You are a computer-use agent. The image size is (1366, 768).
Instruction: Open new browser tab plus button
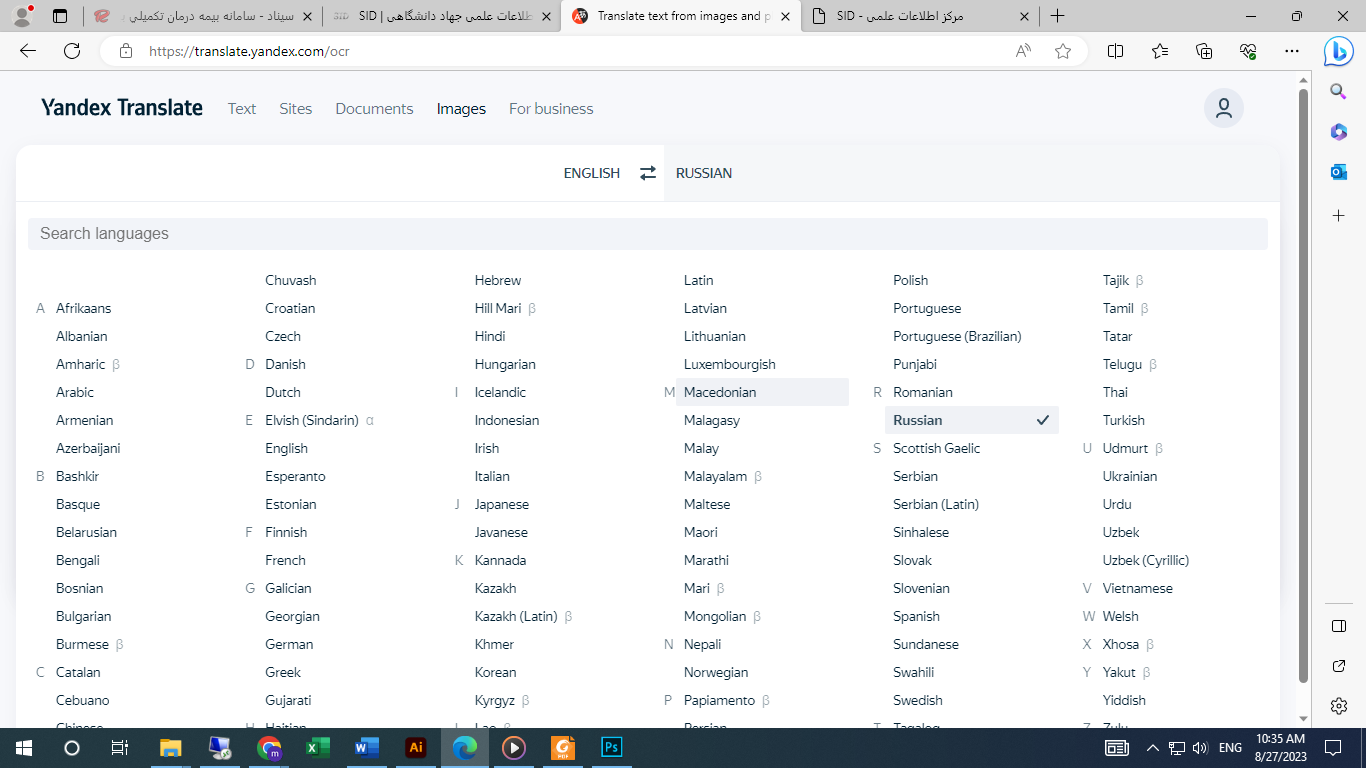[x=1058, y=16]
